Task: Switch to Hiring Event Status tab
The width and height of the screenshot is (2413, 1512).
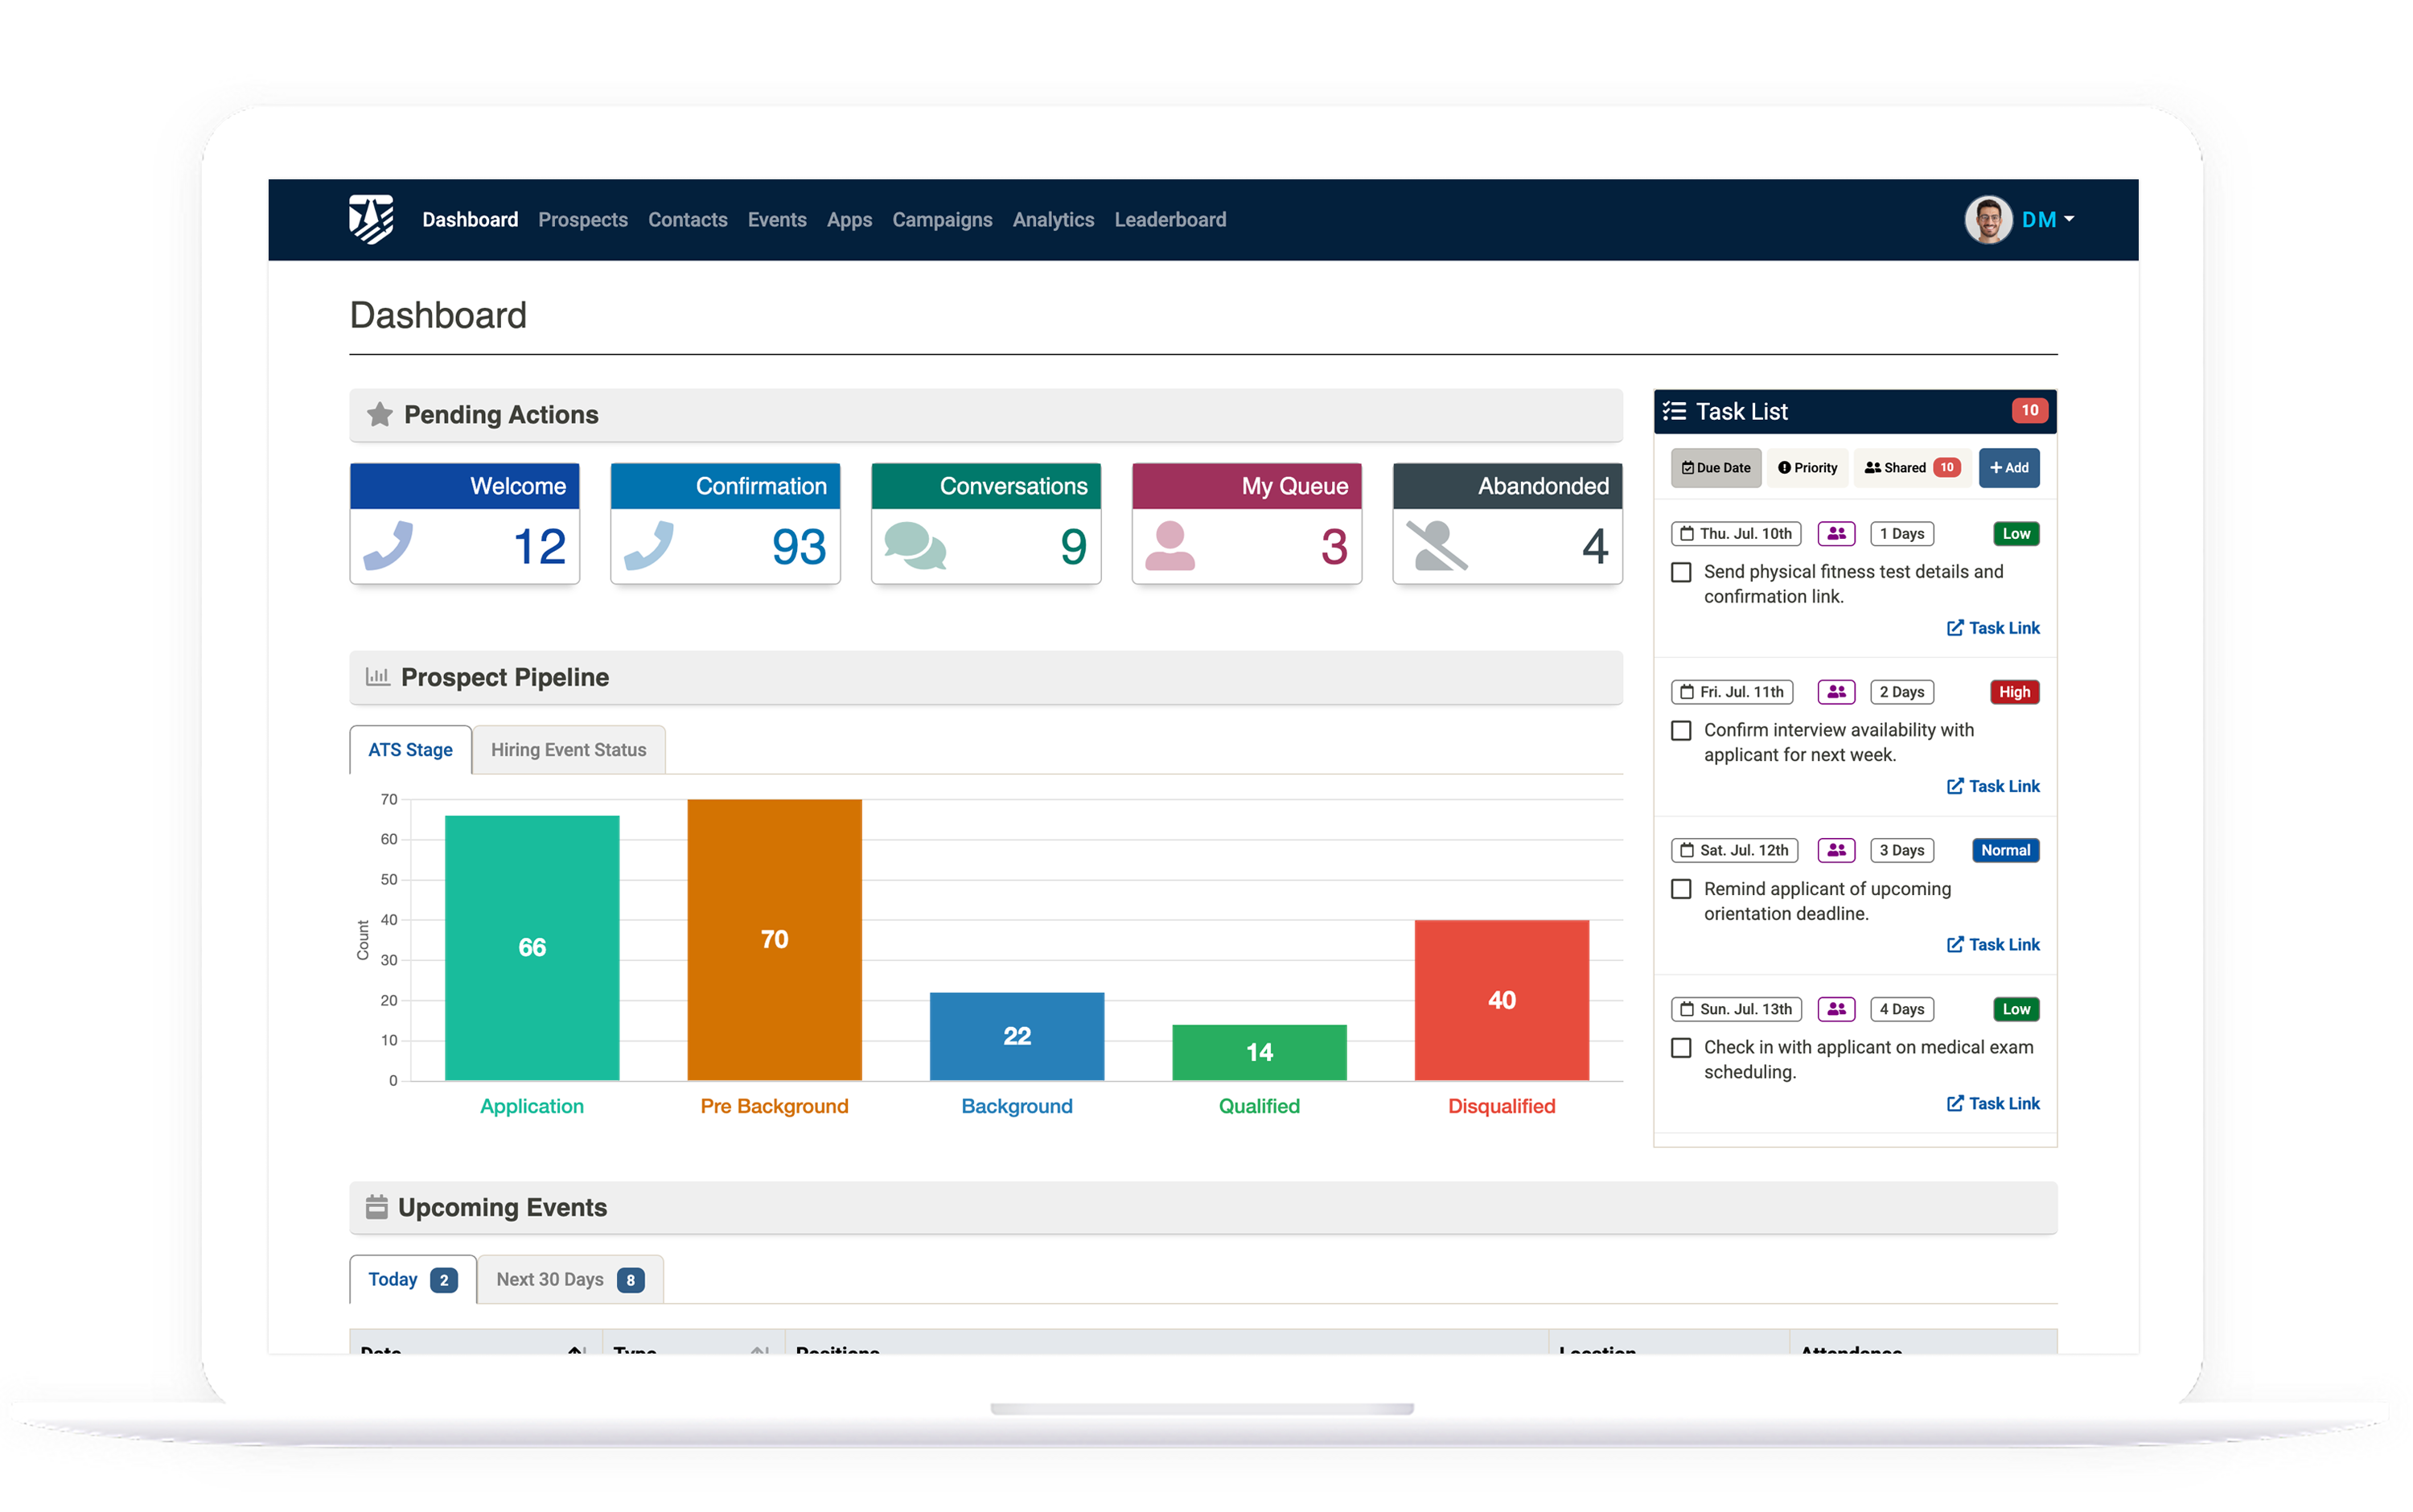Action: click(568, 750)
